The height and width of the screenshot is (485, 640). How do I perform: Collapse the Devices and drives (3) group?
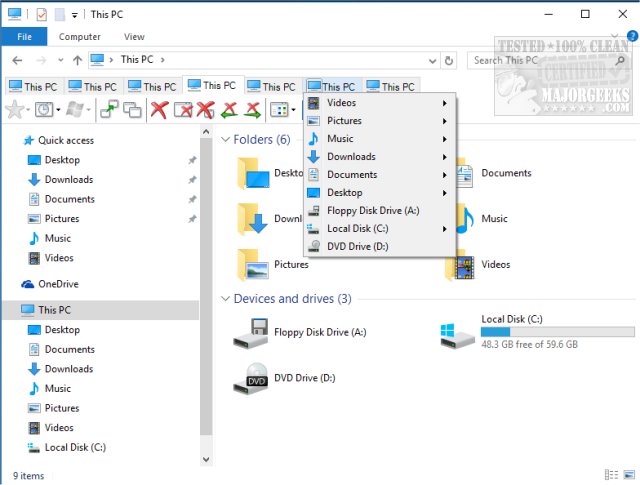coord(225,299)
